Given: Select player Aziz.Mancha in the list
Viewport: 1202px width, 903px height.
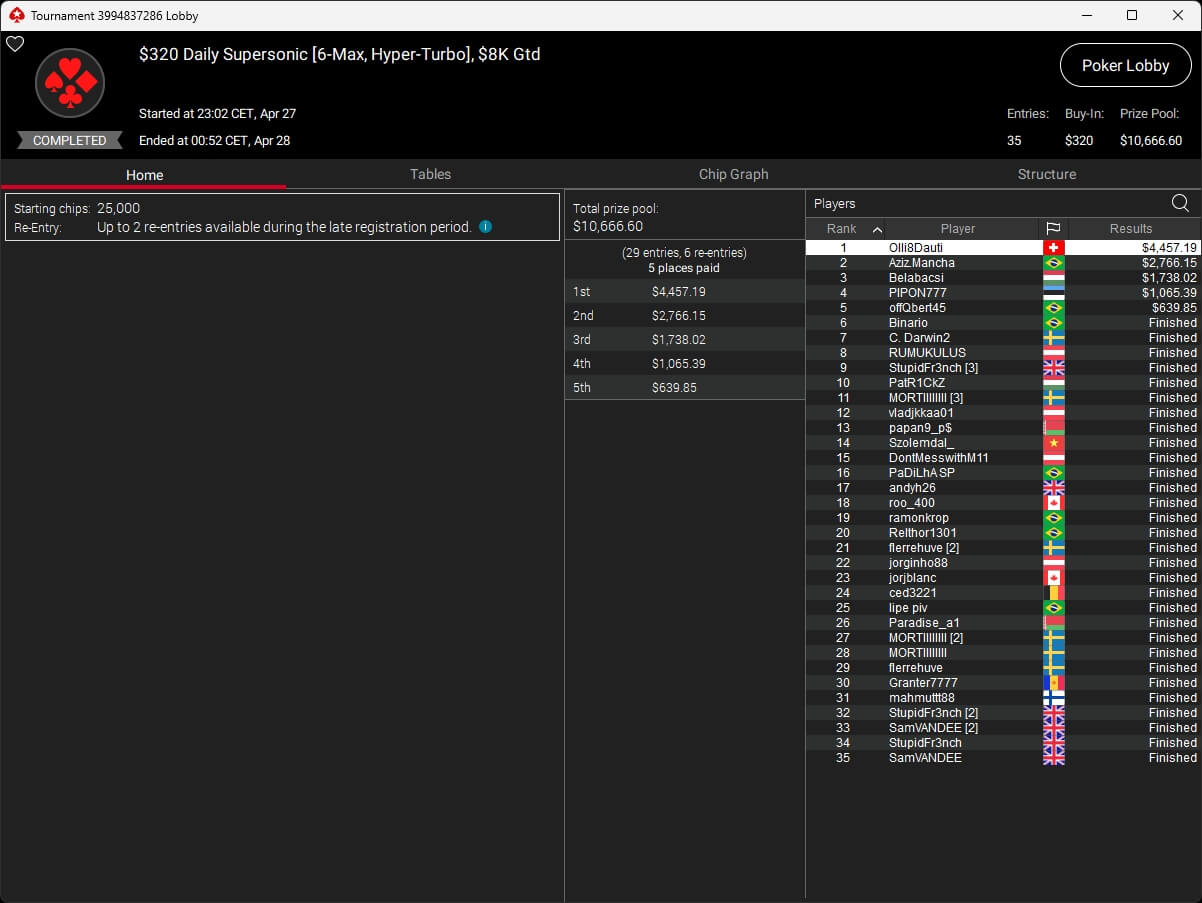Looking at the screenshot, I should tap(921, 263).
